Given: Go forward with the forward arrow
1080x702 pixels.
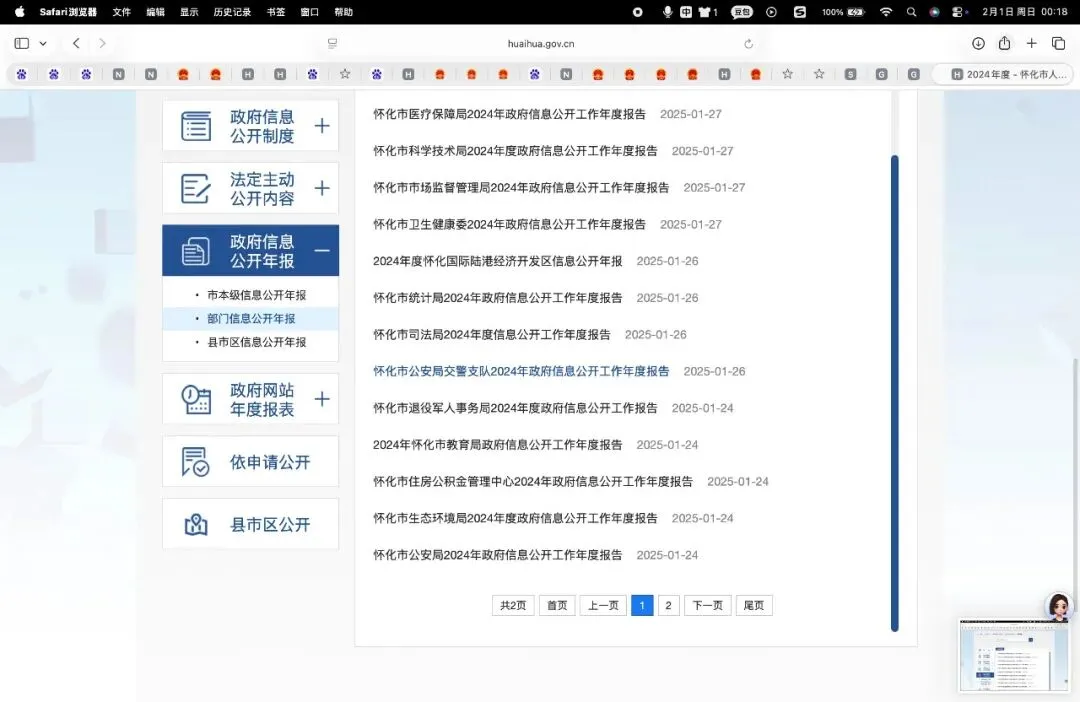Looking at the screenshot, I should [103, 43].
